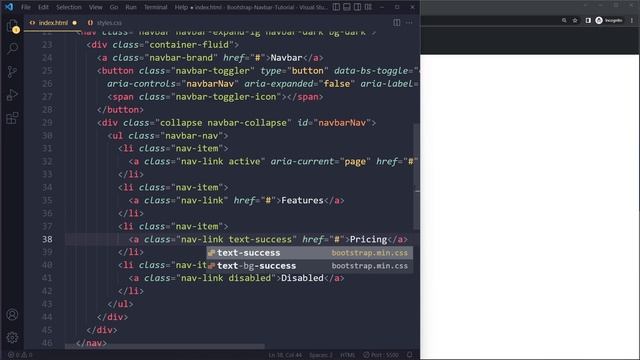The width and height of the screenshot is (640, 360).
Task: Open the Edit menu
Action: tap(43, 7)
